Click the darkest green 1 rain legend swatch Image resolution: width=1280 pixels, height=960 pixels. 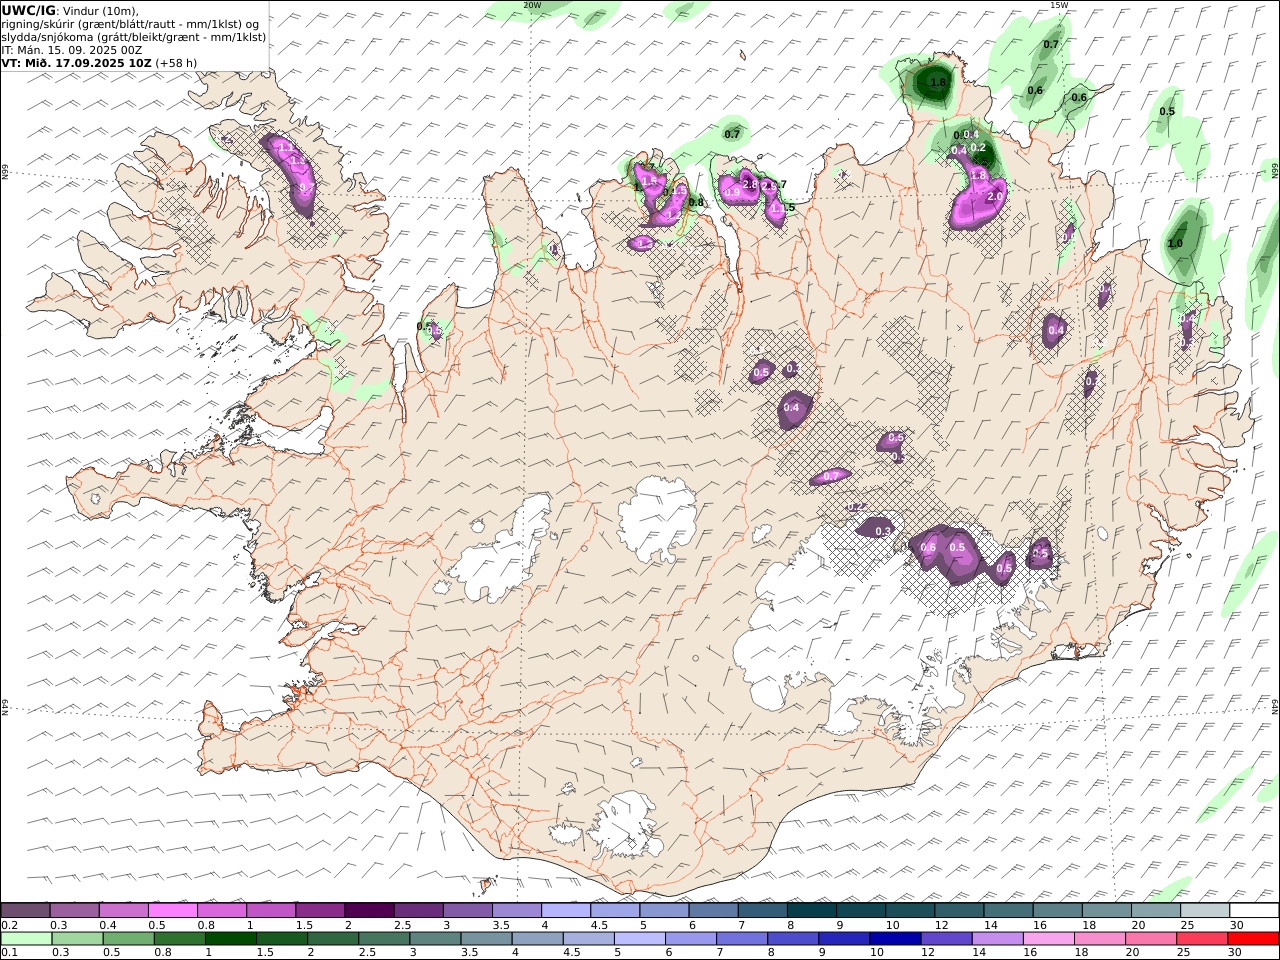[231, 938]
